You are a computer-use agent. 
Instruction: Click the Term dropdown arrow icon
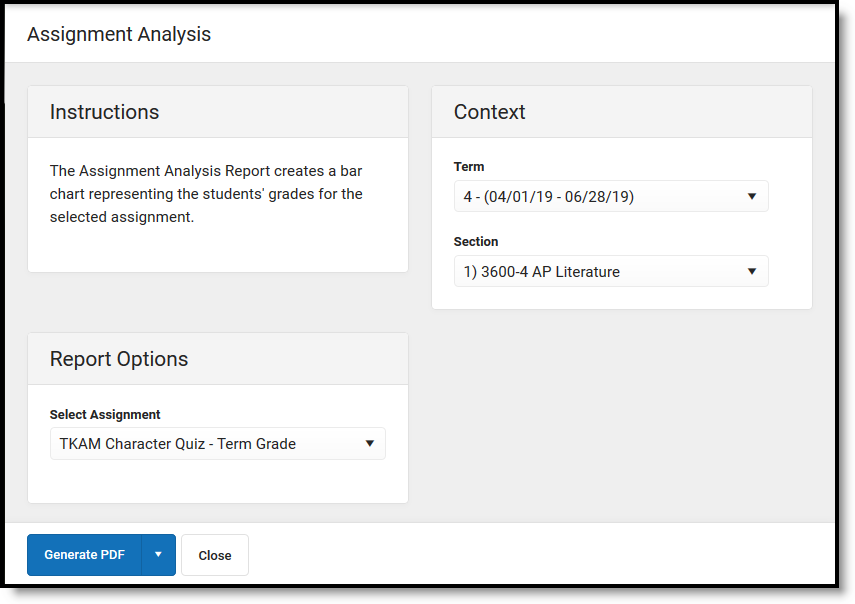752,197
